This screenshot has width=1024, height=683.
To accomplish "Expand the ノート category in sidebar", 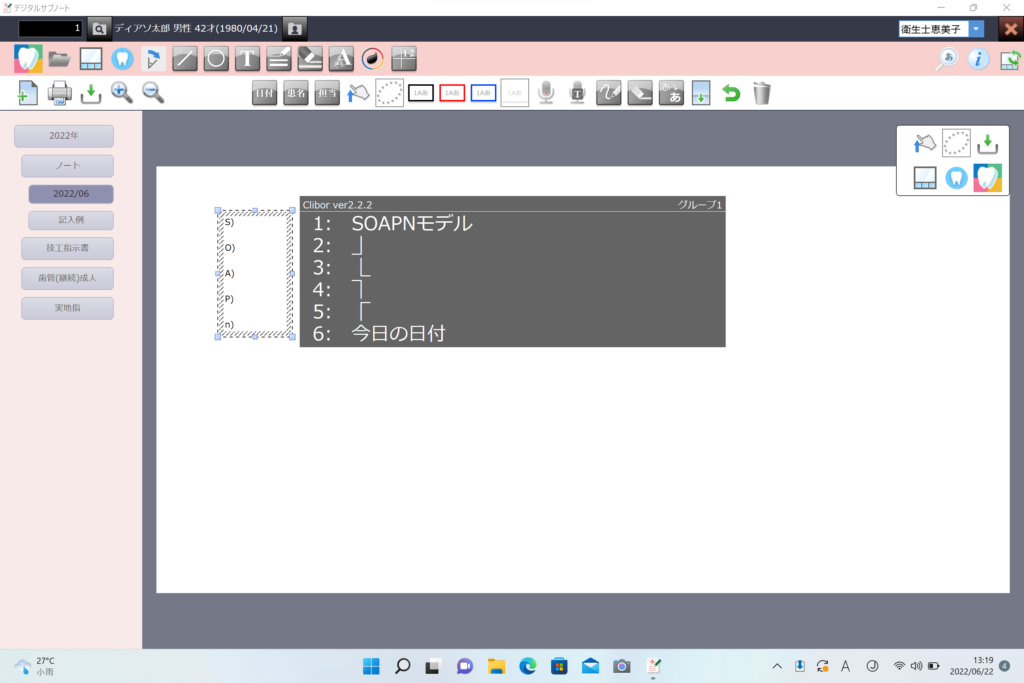I will pyautogui.click(x=67, y=166).
